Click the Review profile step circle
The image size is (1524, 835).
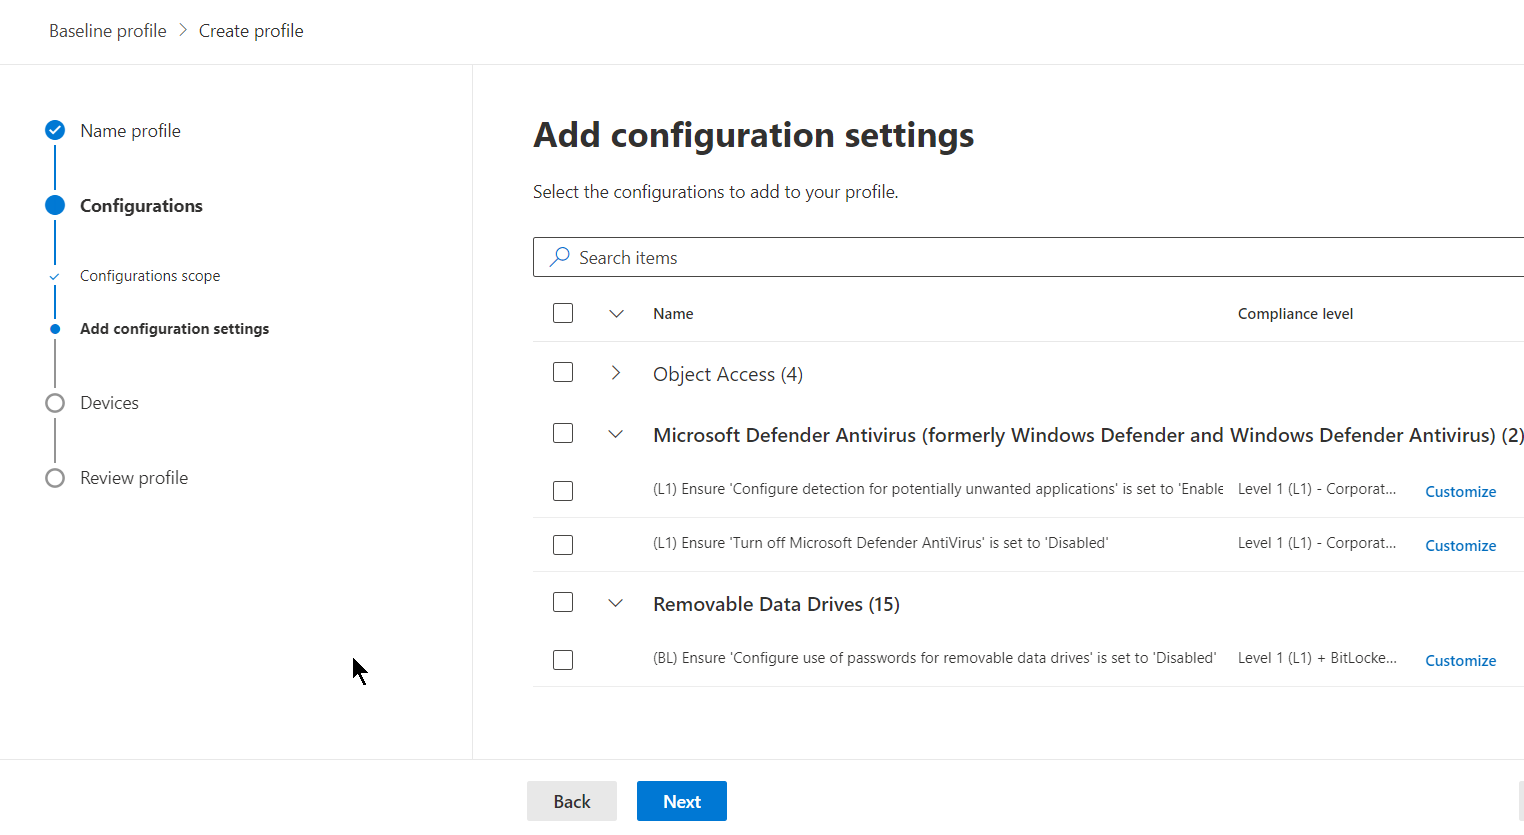(55, 477)
